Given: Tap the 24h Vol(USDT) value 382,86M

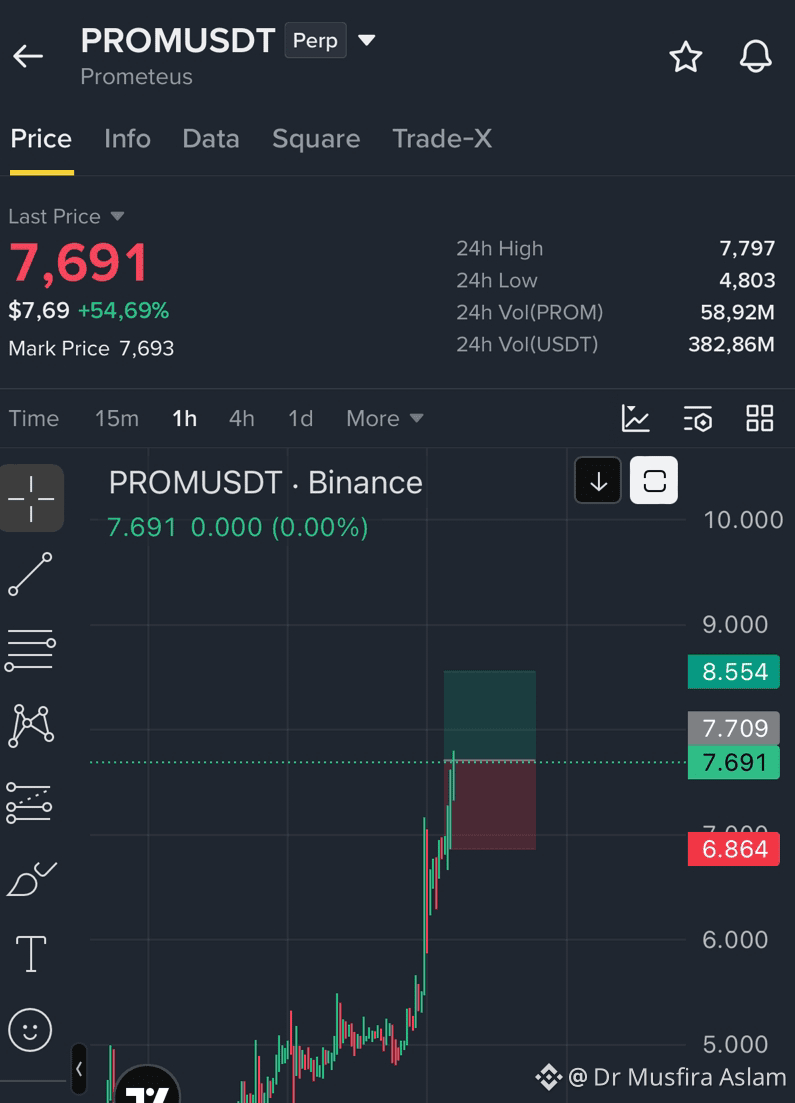Looking at the screenshot, I should click(731, 344).
